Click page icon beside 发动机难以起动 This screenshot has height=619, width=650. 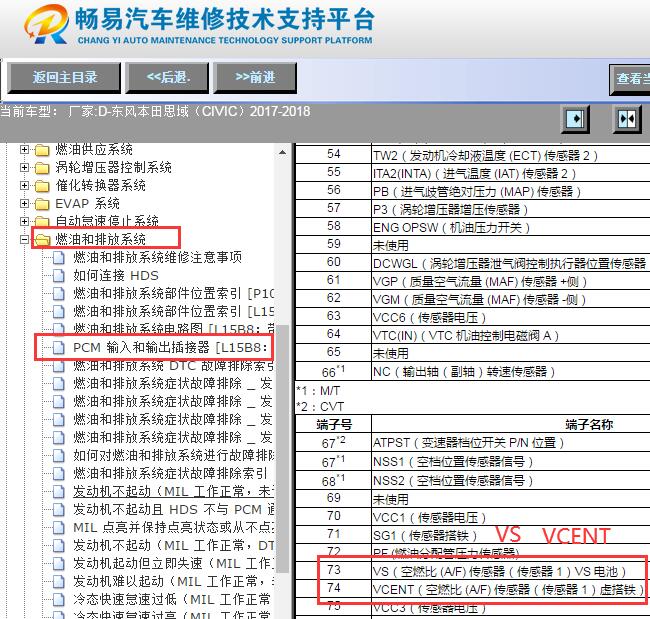coord(59,581)
